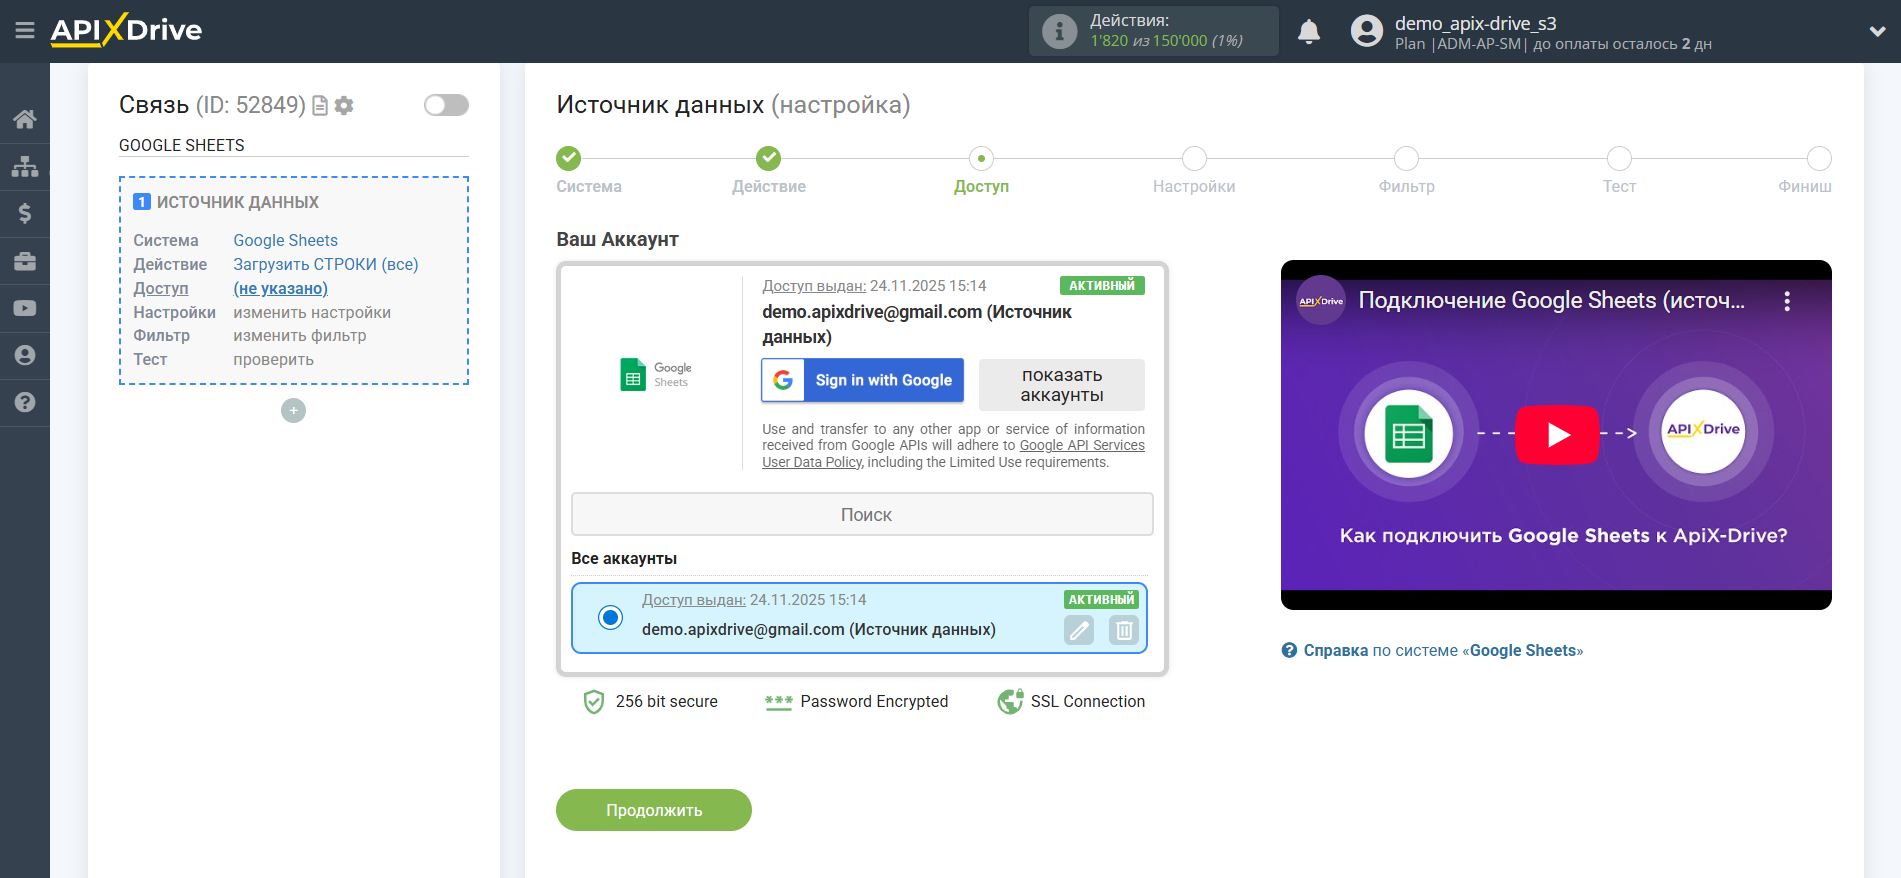This screenshot has height=878, width=1901.
Task: Click the Password Encrypted asterisks icon
Action: pos(779,702)
